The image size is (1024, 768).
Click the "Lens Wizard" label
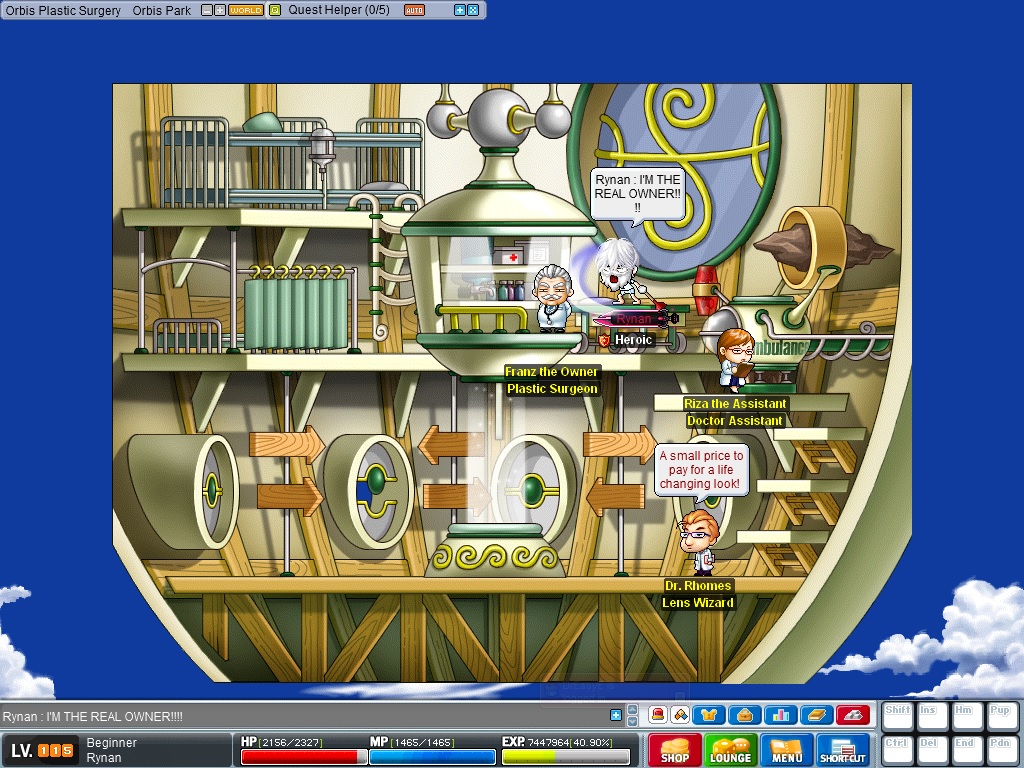click(698, 602)
